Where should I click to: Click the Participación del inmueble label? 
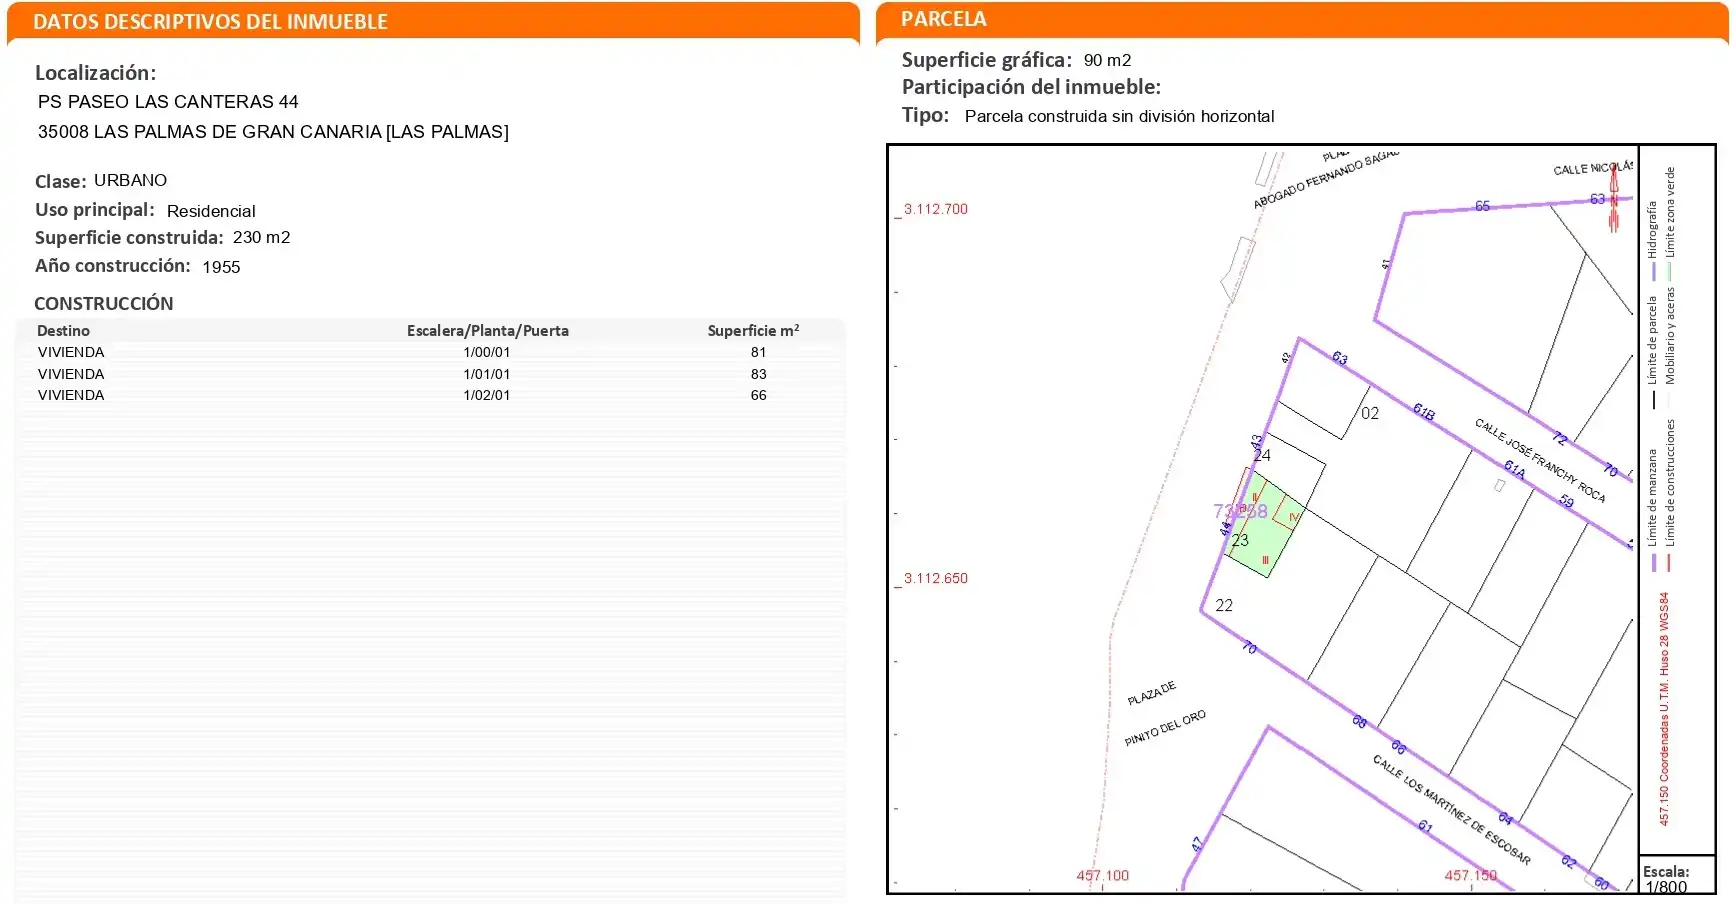(x=1031, y=87)
